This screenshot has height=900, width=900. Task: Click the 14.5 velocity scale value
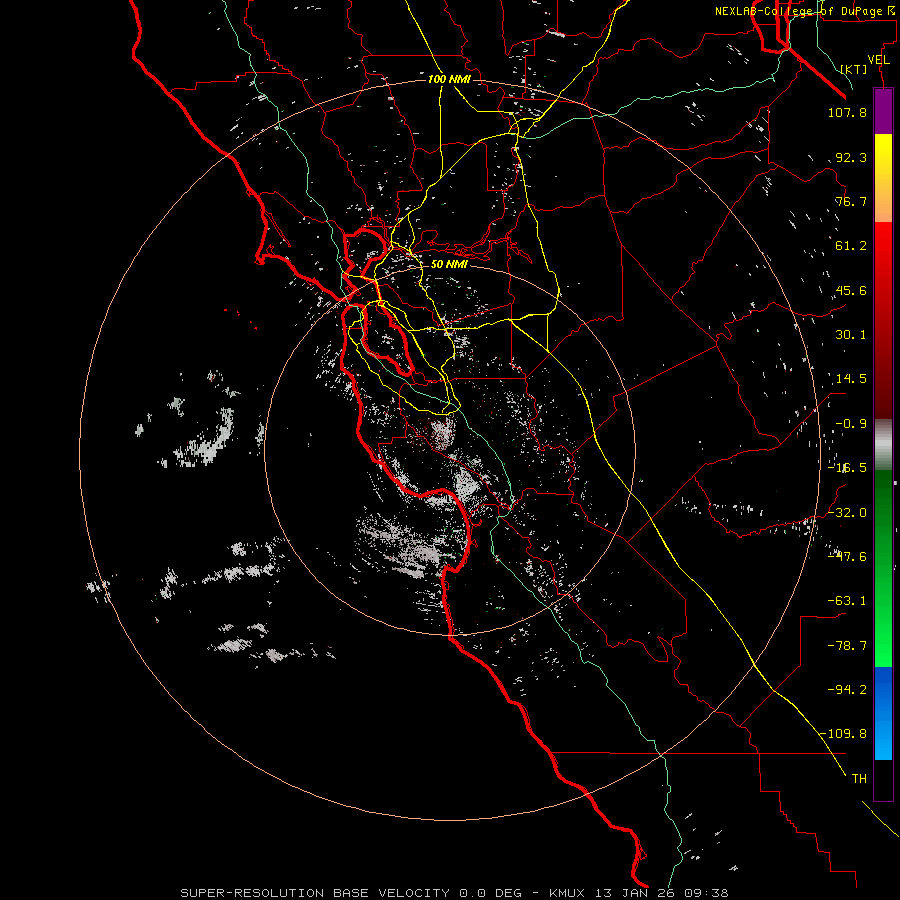click(x=851, y=379)
